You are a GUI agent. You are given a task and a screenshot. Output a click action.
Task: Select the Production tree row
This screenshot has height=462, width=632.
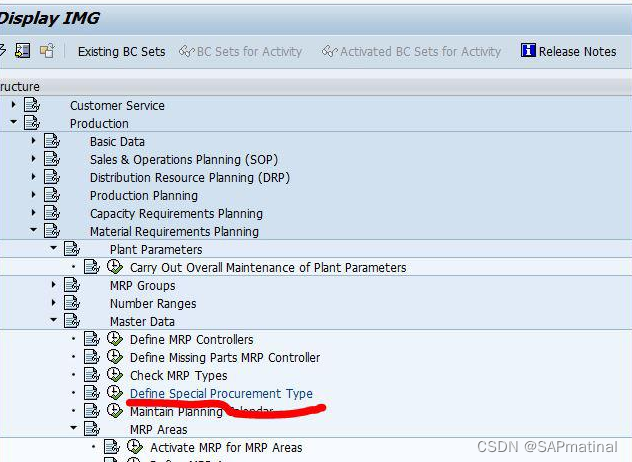coord(316,123)
